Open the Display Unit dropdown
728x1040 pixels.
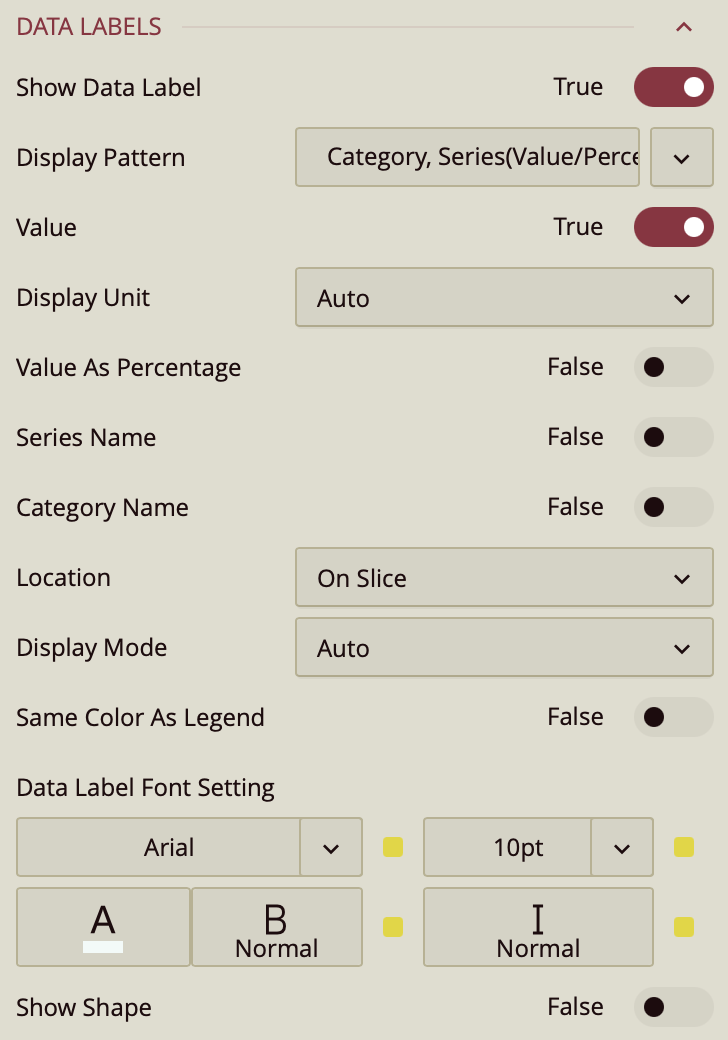click(x=504, y=298)
